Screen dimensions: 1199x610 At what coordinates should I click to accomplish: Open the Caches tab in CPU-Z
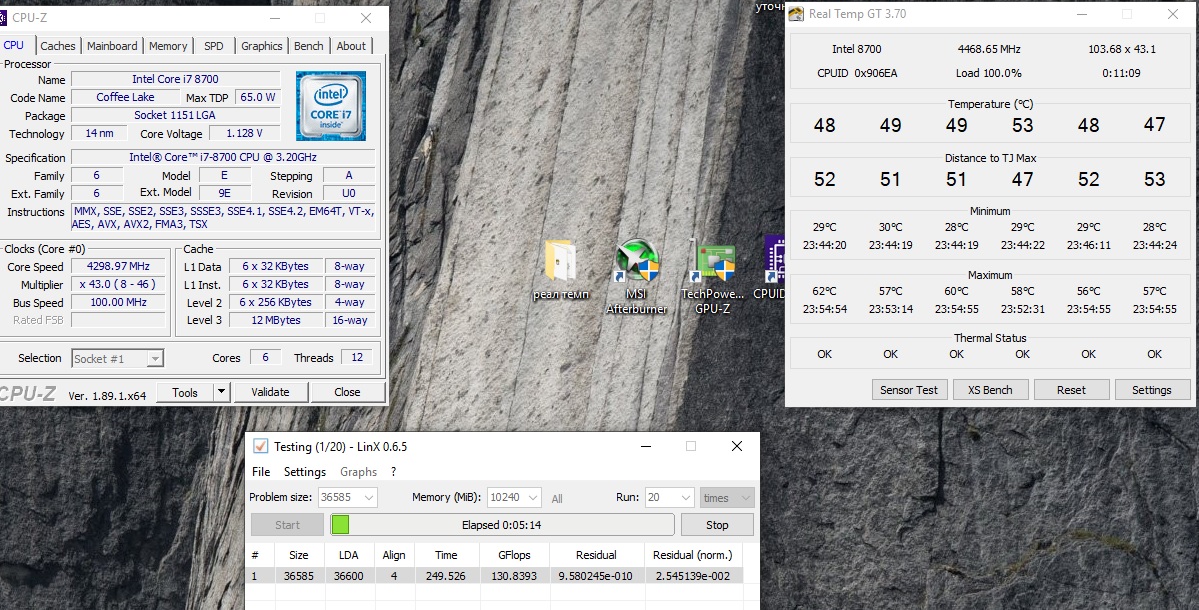click(x=58, y=46)
